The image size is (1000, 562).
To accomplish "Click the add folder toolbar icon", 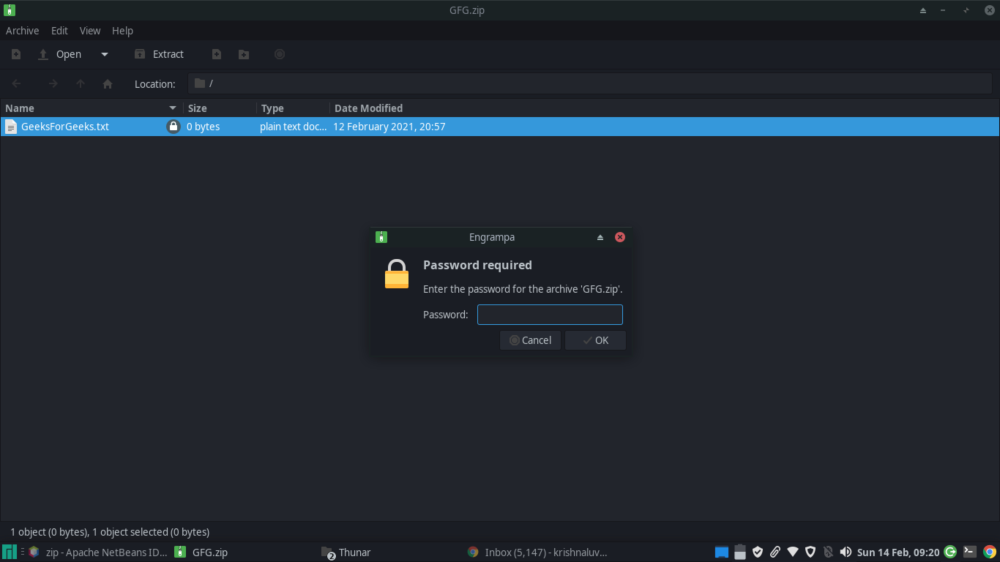I will [x=244, y=54].
